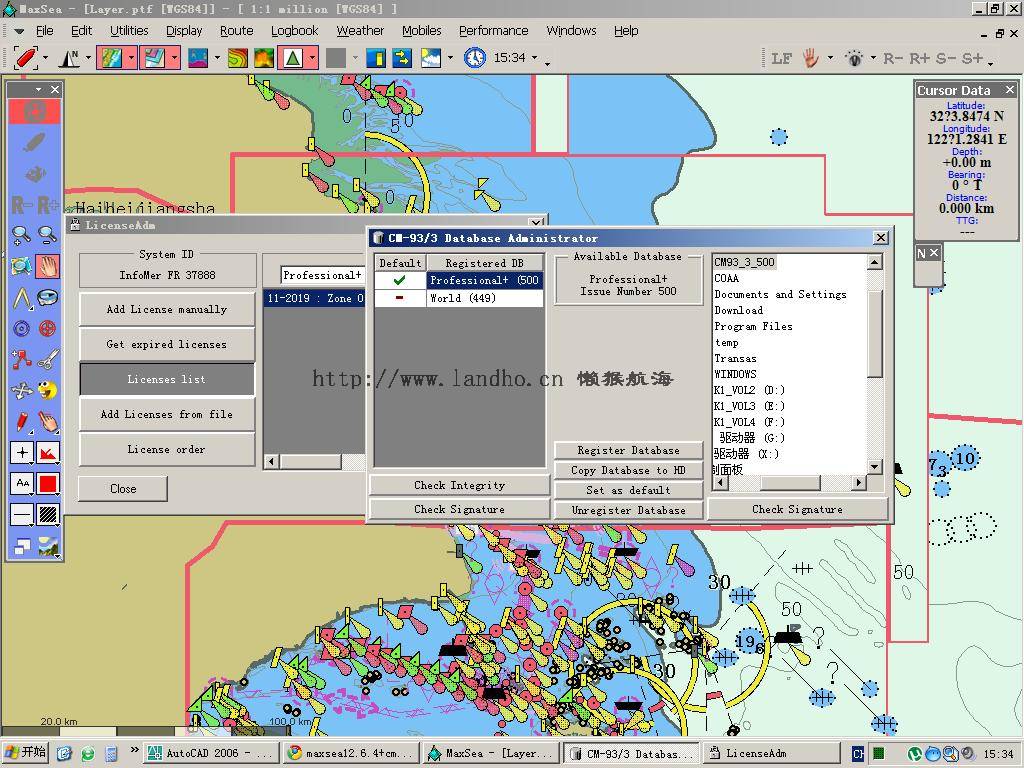Select the red pencil drawing tool
1024x768 pixels.
point(22,421)
